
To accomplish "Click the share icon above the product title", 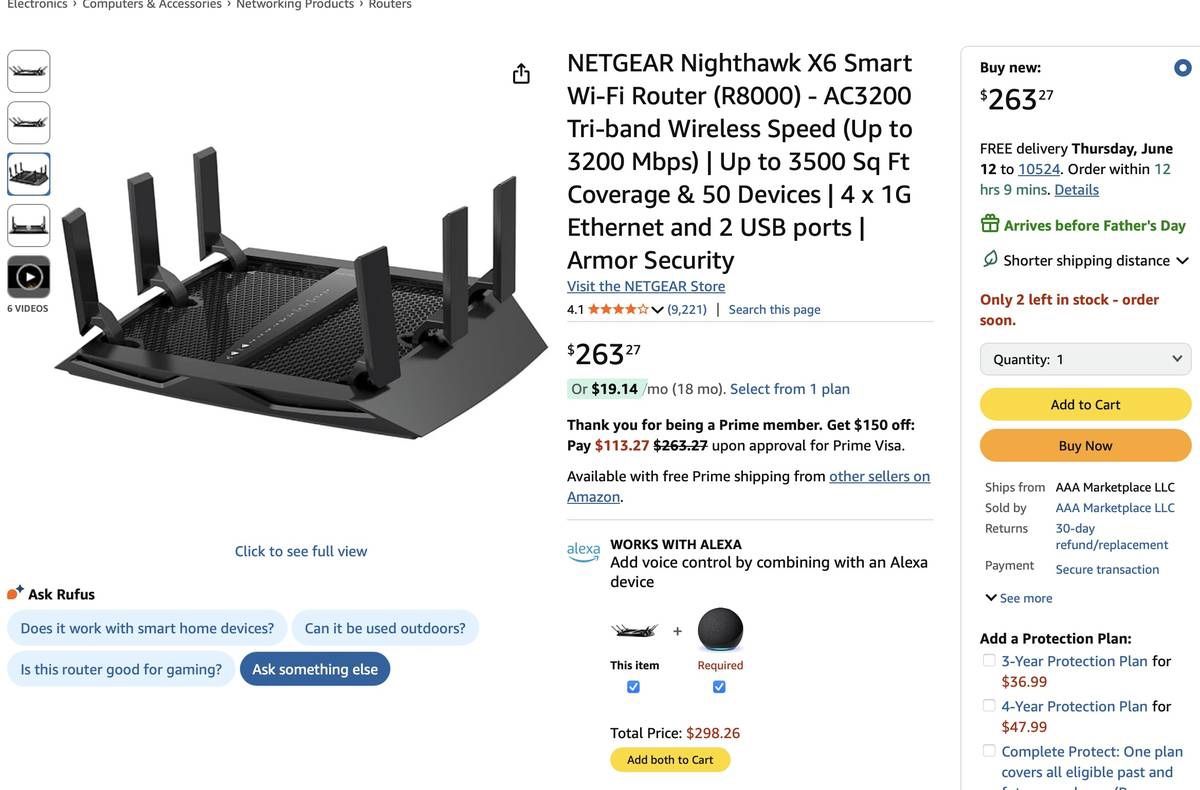I will coord(520,73).
